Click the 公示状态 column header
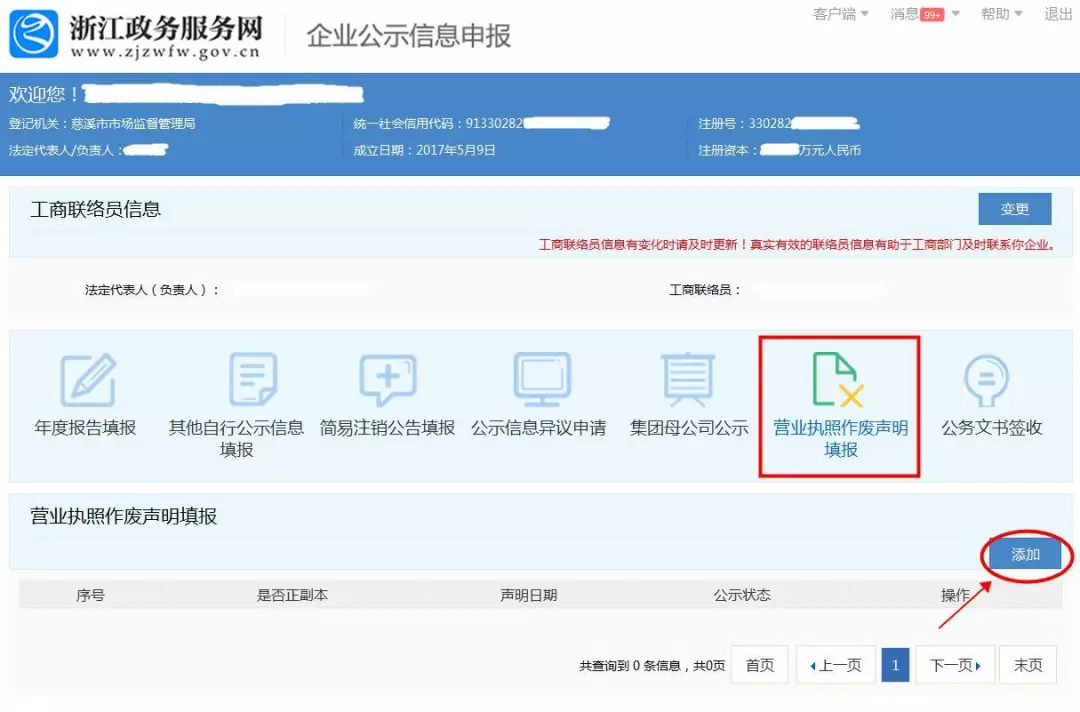 tap(742, 595)
